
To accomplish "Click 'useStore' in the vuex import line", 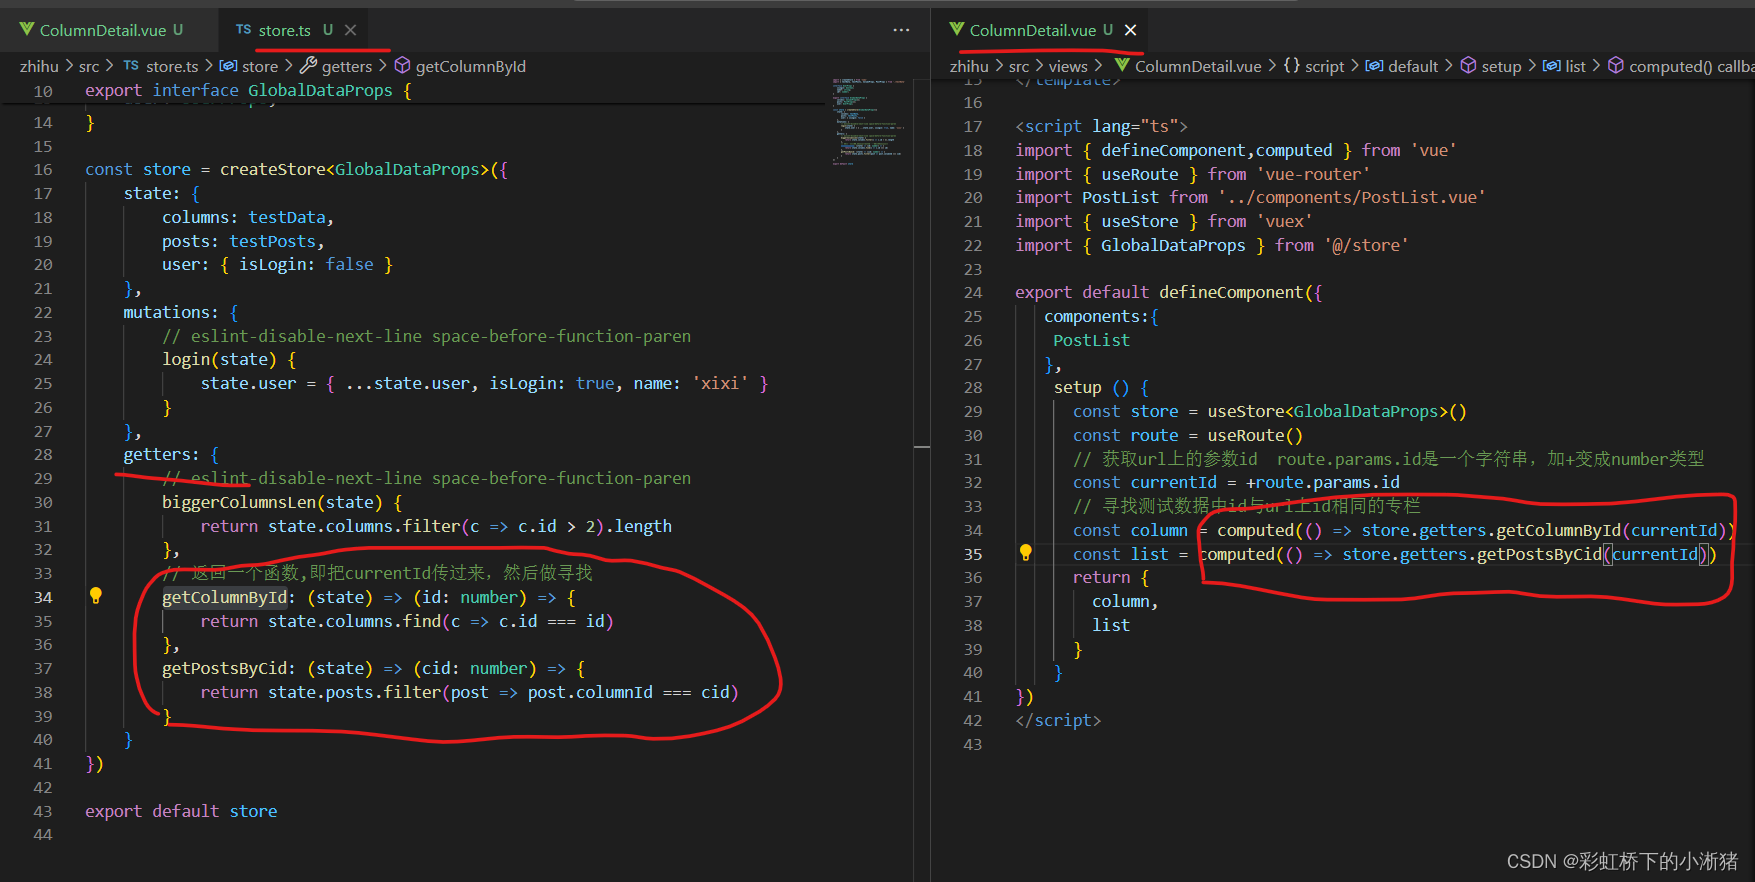I will (x=1140, y=221).
